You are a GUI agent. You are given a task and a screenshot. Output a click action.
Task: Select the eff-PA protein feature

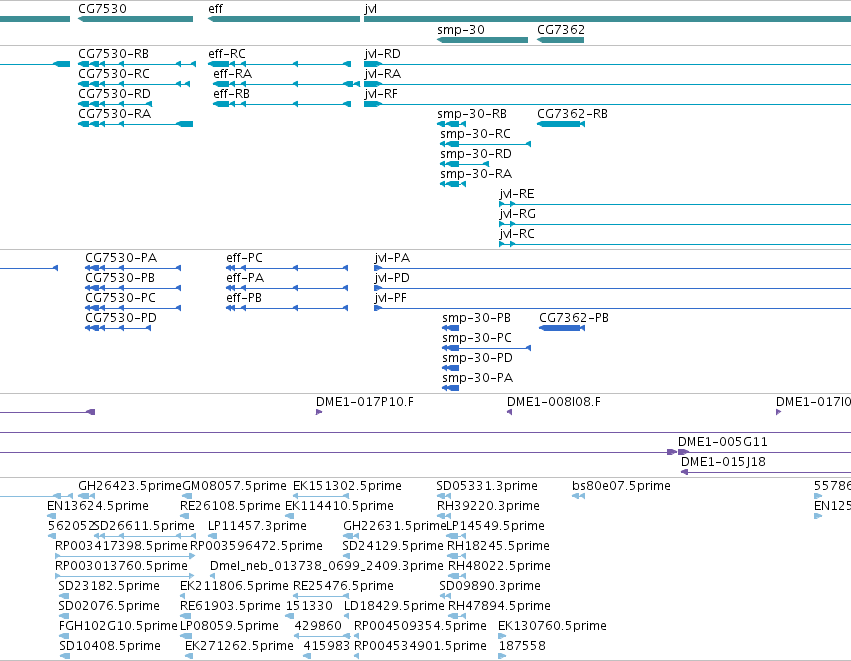point(287,288)
